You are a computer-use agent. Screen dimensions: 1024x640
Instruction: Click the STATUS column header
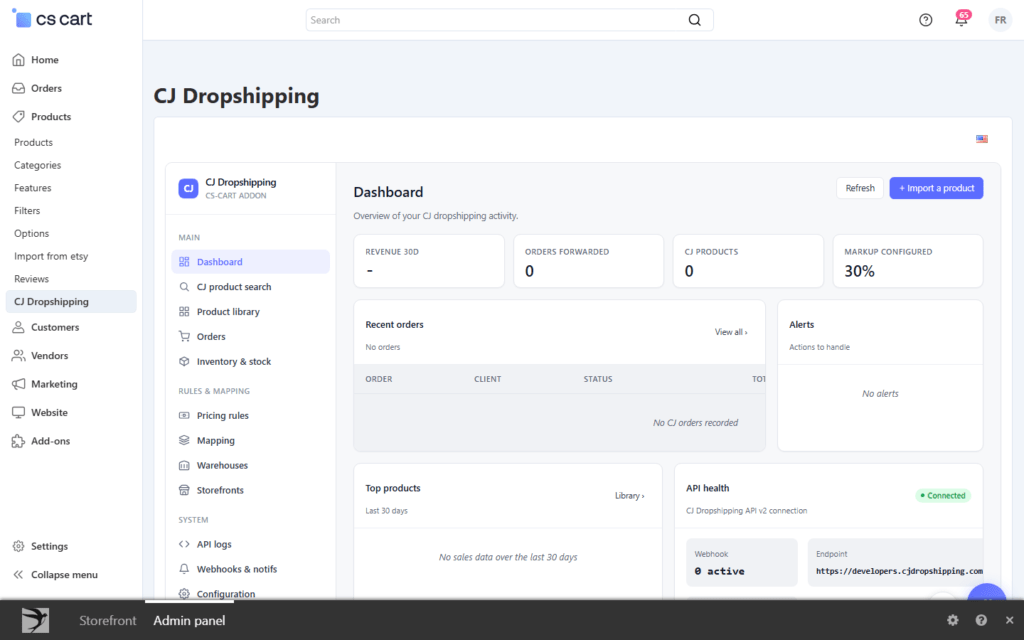pos(598,379)
